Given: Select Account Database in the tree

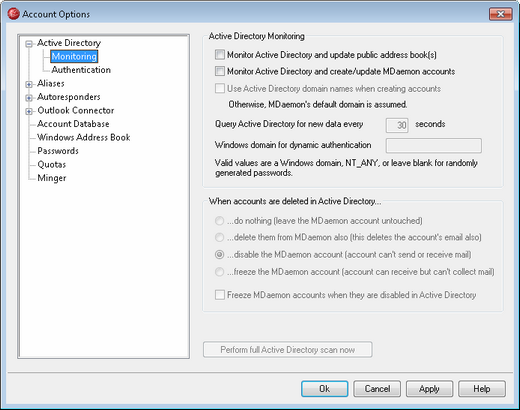Looking at the screenshot, I should [x=73, y=124].
